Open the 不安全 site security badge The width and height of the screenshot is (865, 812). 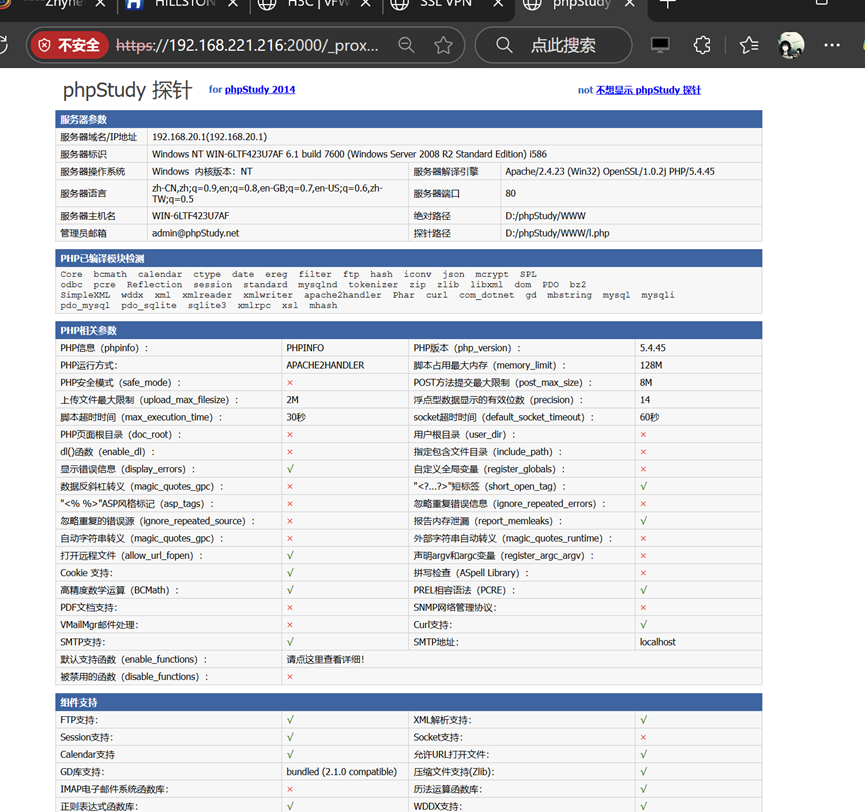click(70, 45)
